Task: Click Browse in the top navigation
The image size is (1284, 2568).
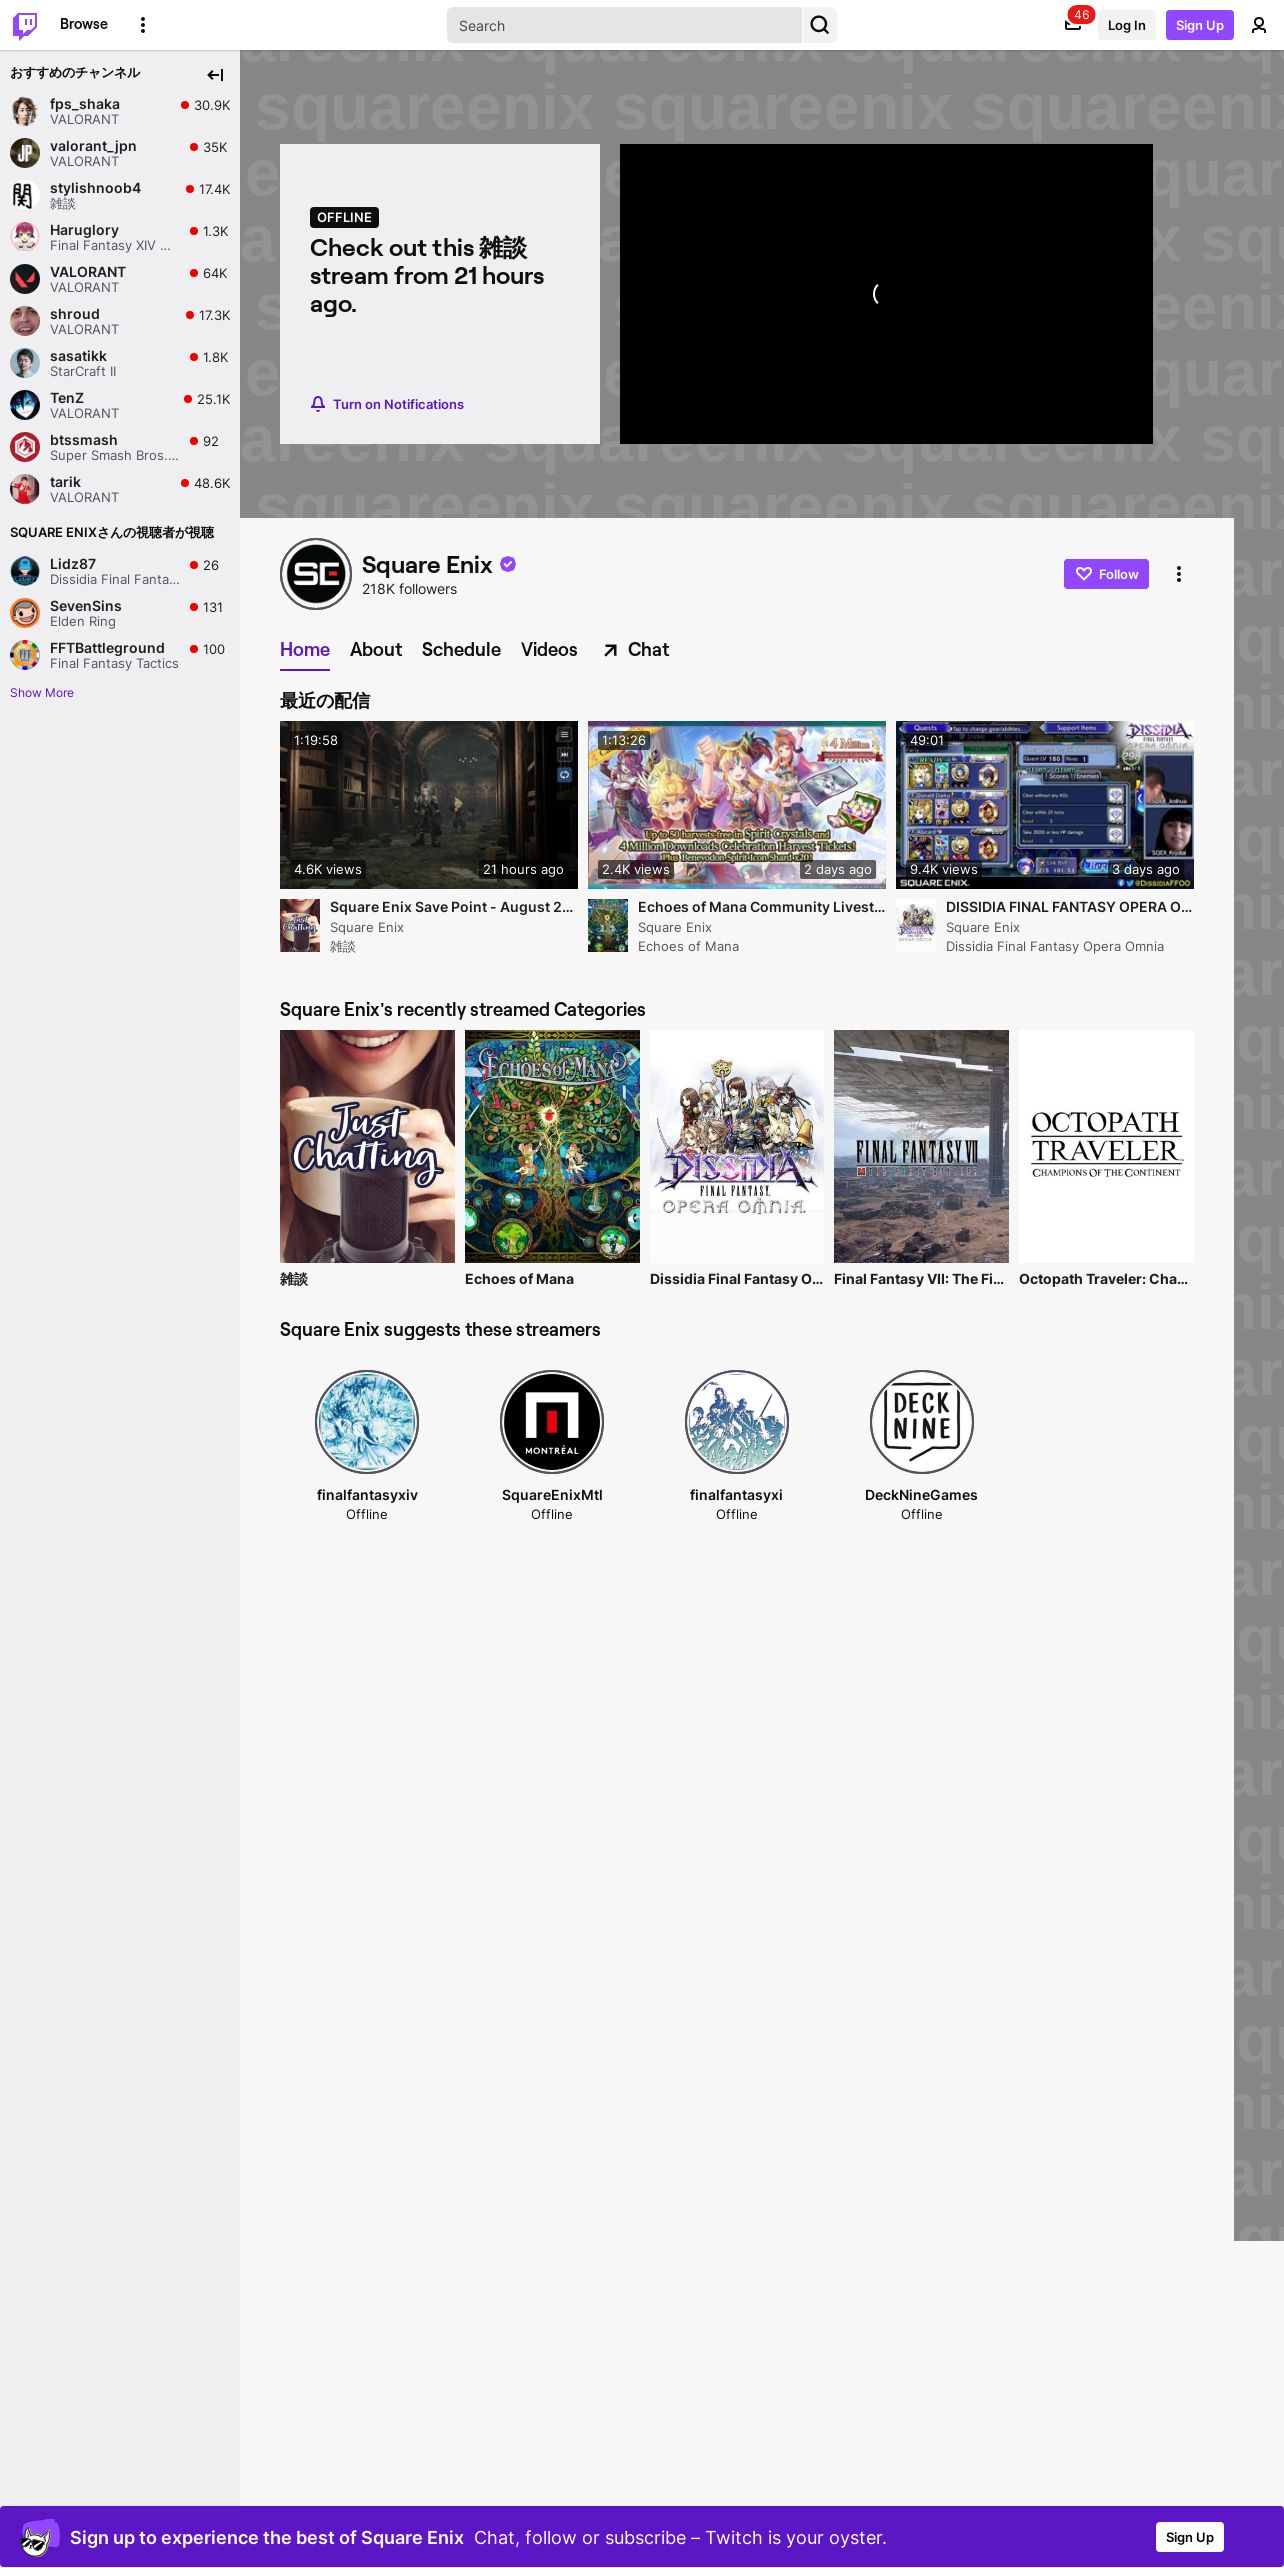Action: [84, 24]
